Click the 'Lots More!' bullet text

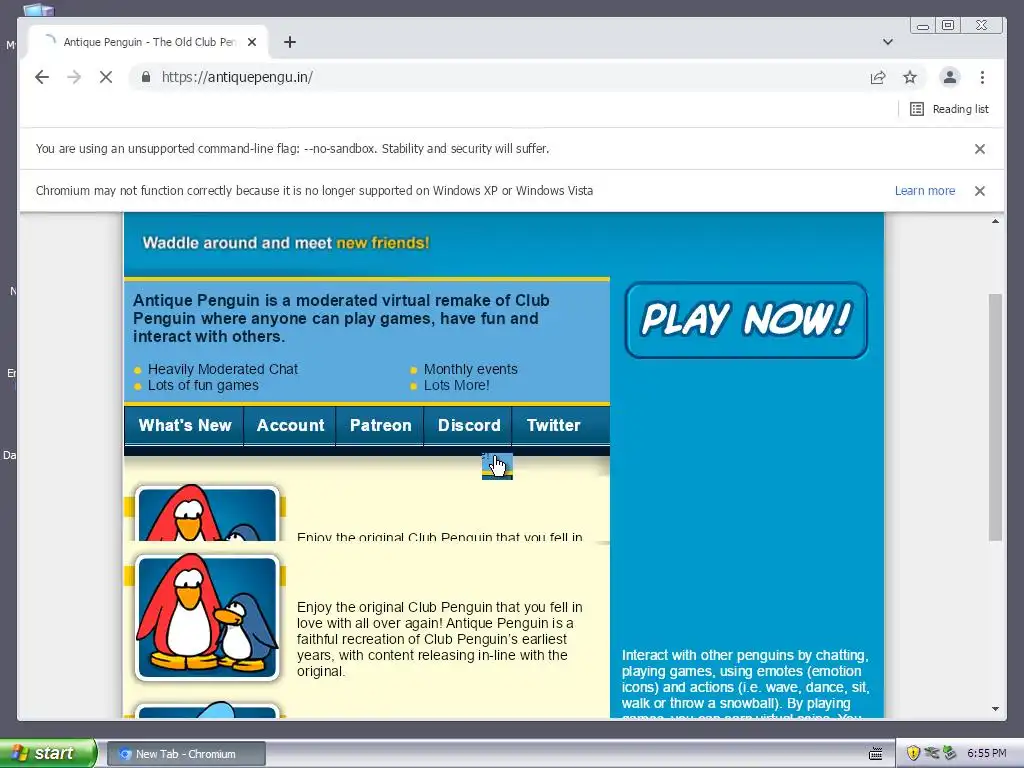click(x=456, y=385)
